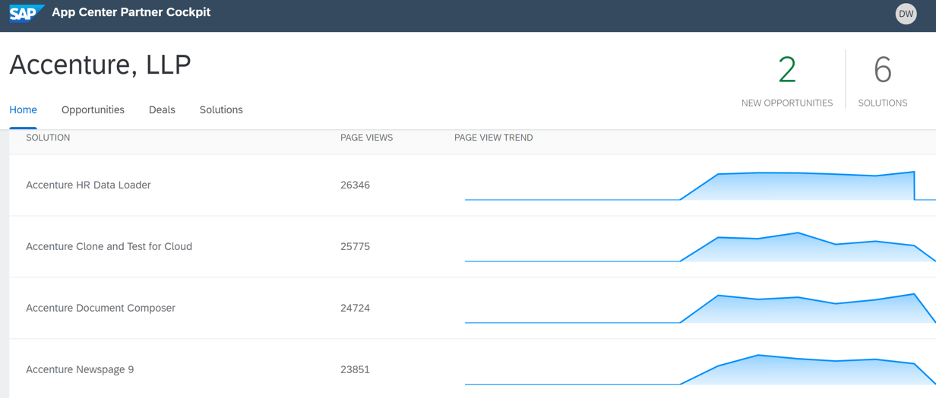Image resolution: width=936 pixels, height=398 pixels.
Task: Click the HR Data Loader trend chart
Action: (x=700, y=186)
